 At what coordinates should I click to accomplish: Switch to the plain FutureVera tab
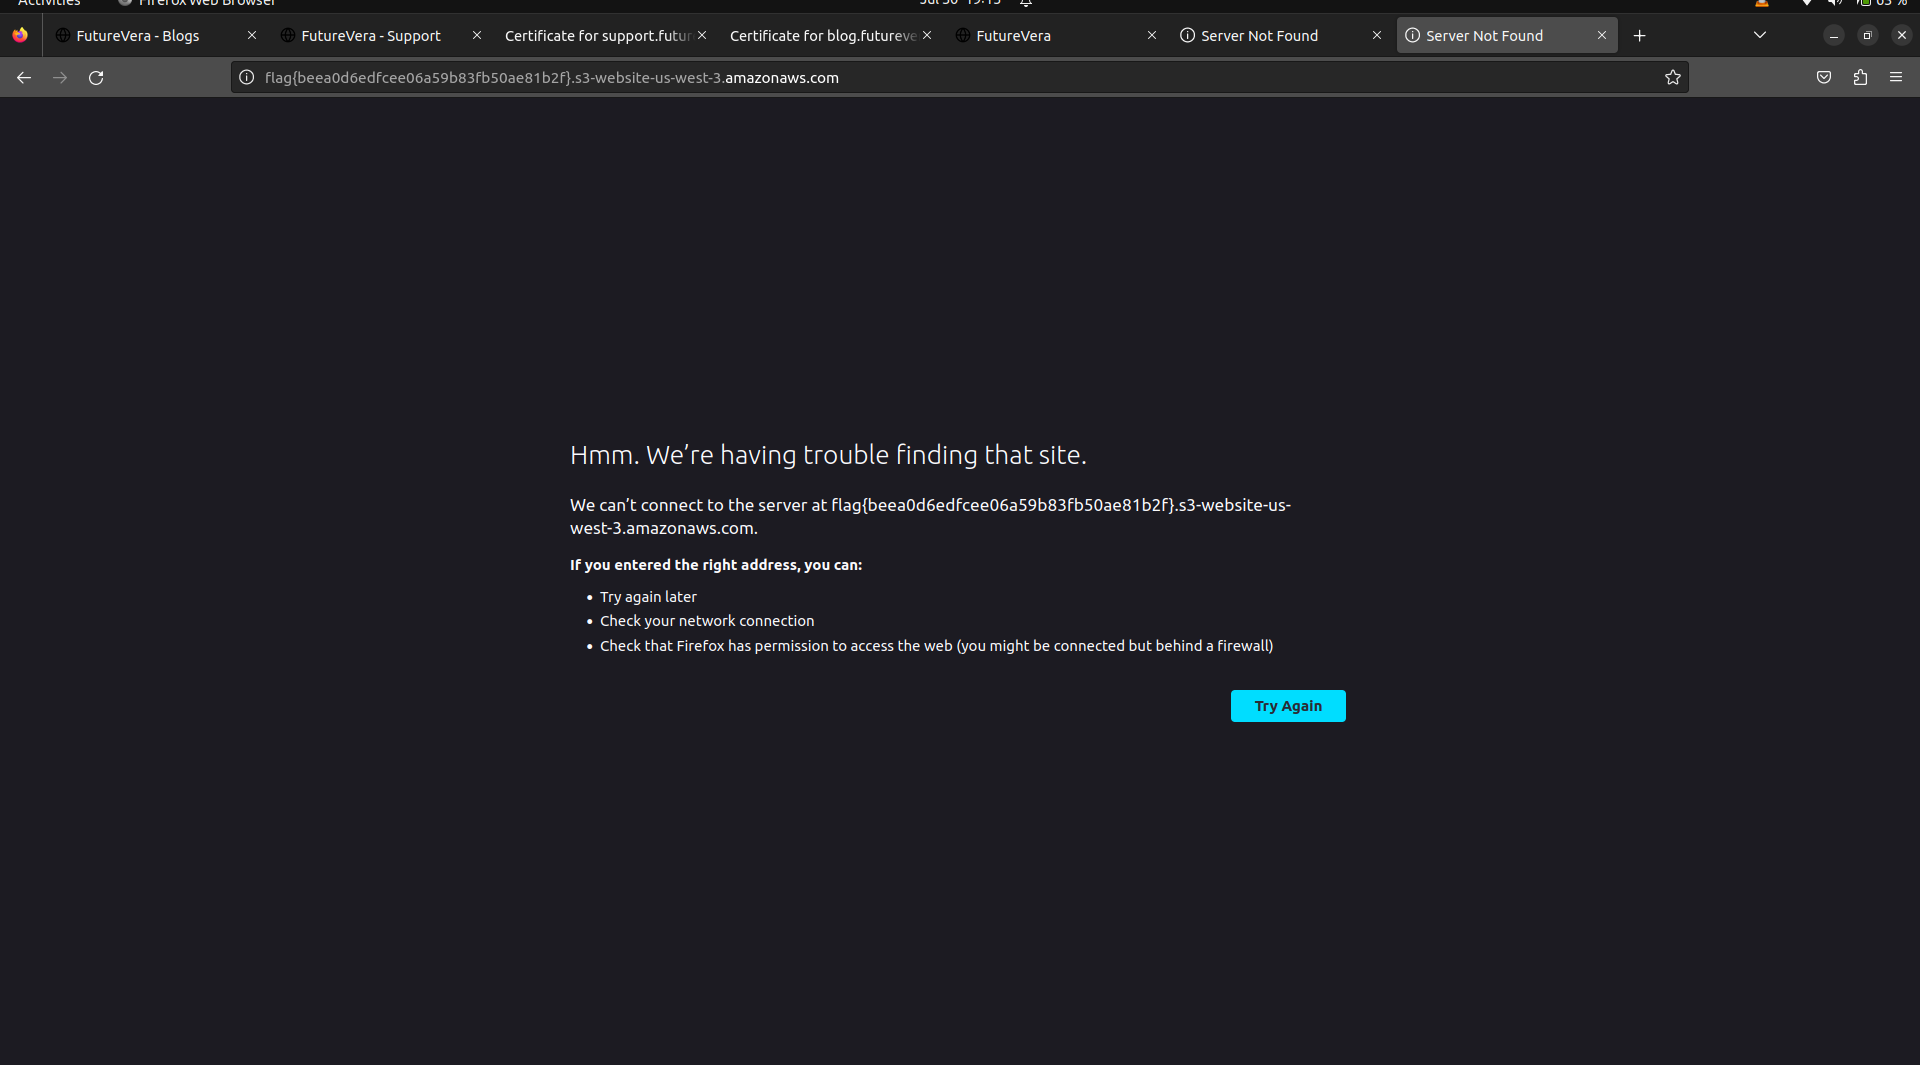pos(1013,36)
